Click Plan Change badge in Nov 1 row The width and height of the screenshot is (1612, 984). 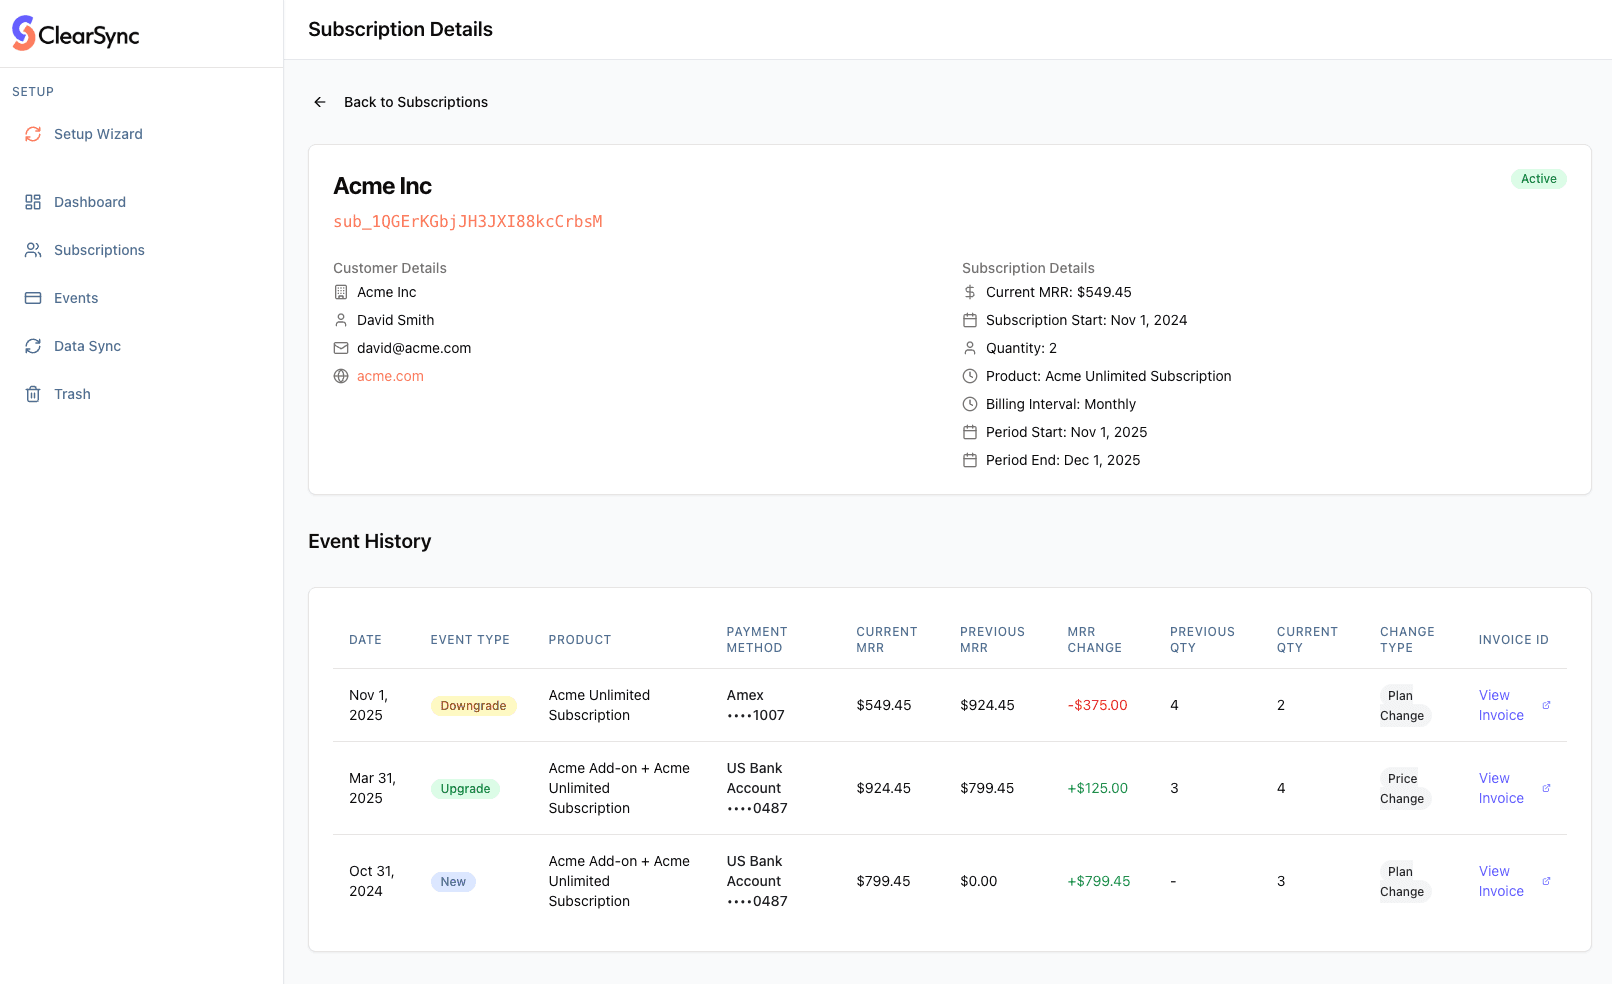(x=1404, y=705)
